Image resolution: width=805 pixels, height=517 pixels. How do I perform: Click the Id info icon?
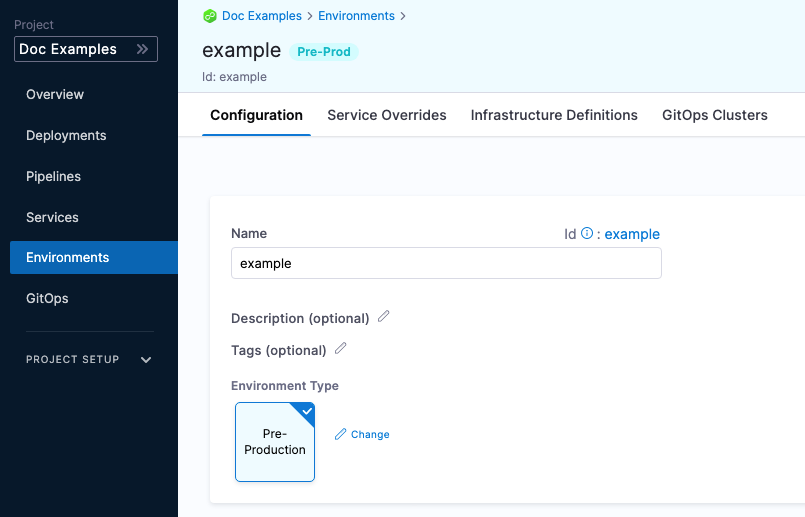pyautogui.click(x=587, y=234)
